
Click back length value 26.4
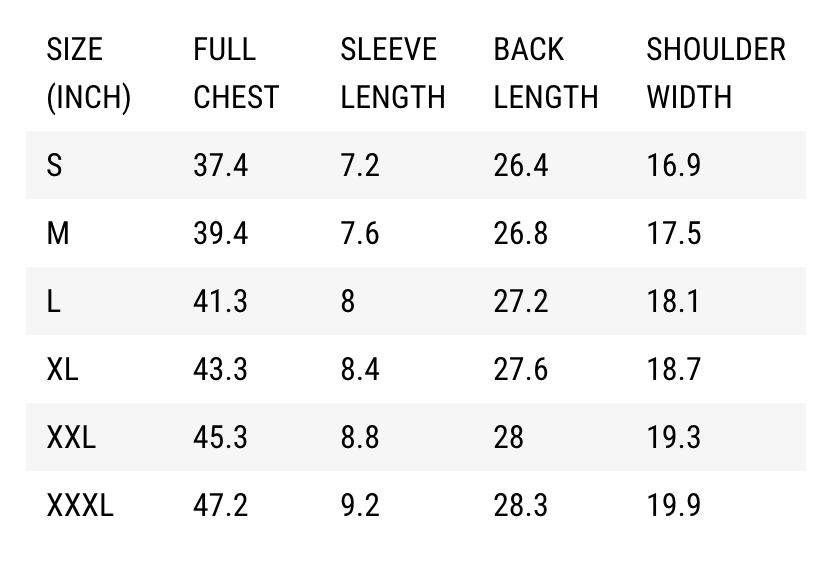[520, 165]
